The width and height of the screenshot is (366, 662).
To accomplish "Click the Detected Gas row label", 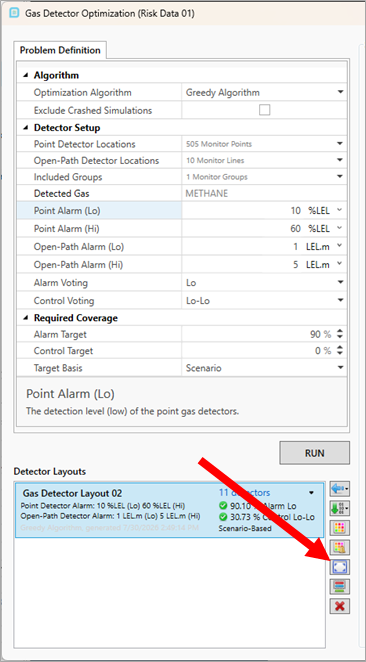I will tap(62, 194).
